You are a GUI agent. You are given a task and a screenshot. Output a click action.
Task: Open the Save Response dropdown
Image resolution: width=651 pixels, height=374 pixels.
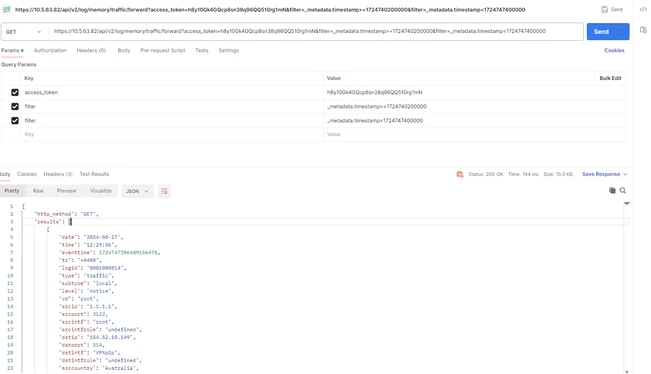pyautogui.click(x=604, y=174)
